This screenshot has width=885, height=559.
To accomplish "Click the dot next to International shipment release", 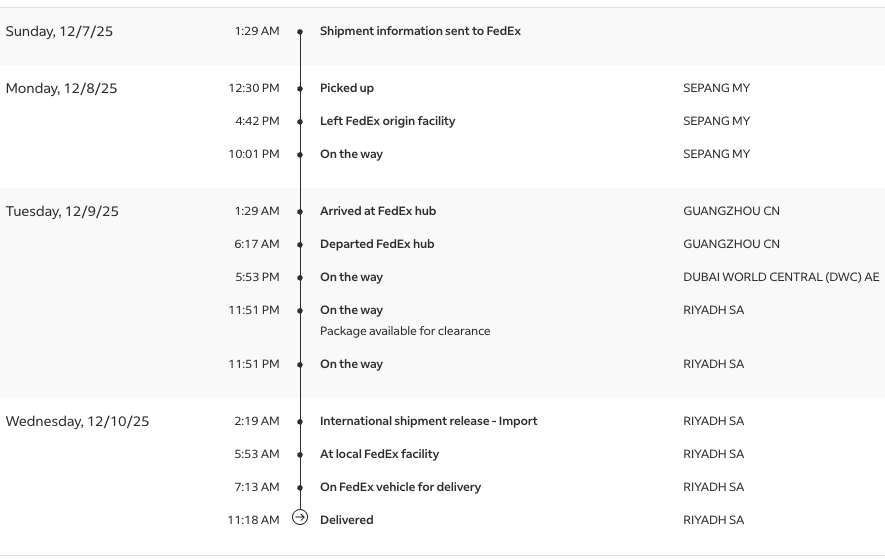I will tap(300, 421).
